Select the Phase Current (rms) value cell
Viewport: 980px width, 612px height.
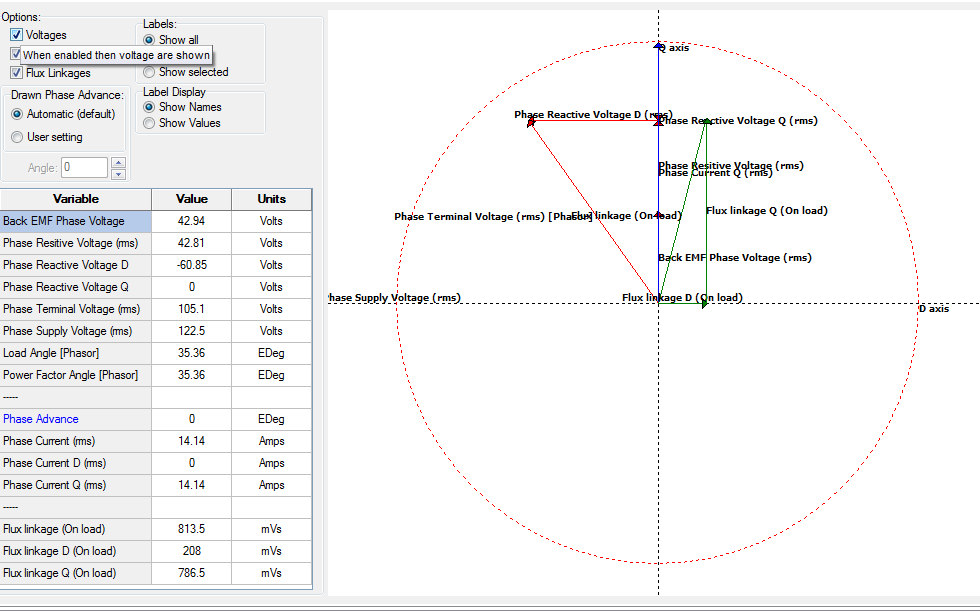pos(191,441)
